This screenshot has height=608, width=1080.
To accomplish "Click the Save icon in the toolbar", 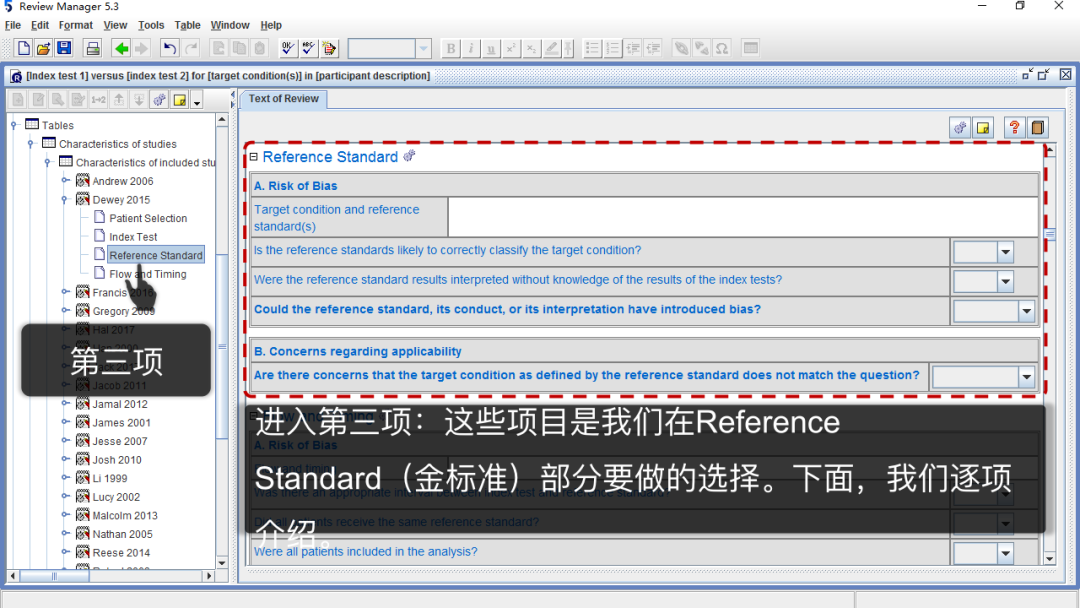I will pyautogui.click(x=63, y=48).
